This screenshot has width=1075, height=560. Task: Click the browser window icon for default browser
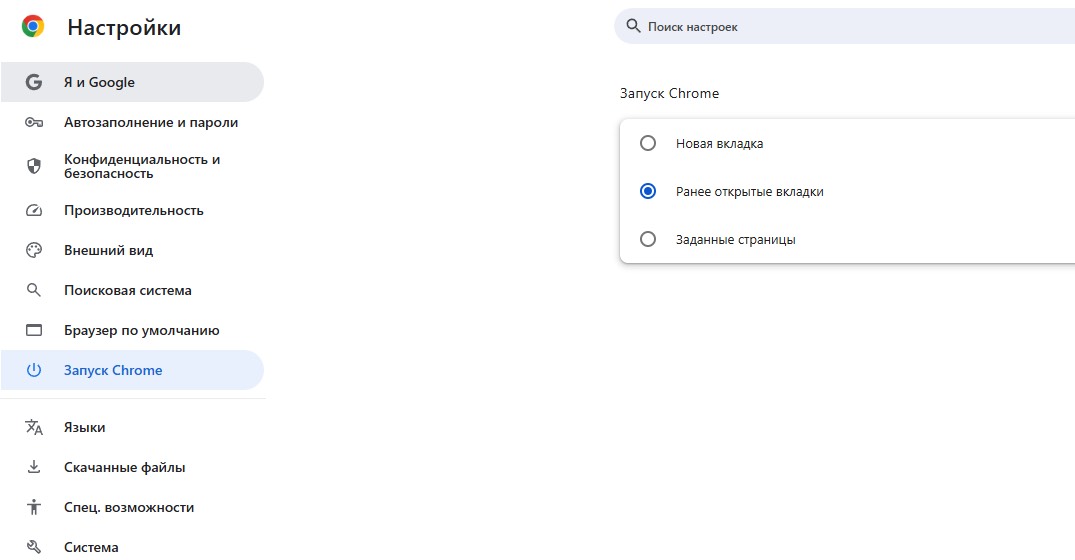[34, 331]
